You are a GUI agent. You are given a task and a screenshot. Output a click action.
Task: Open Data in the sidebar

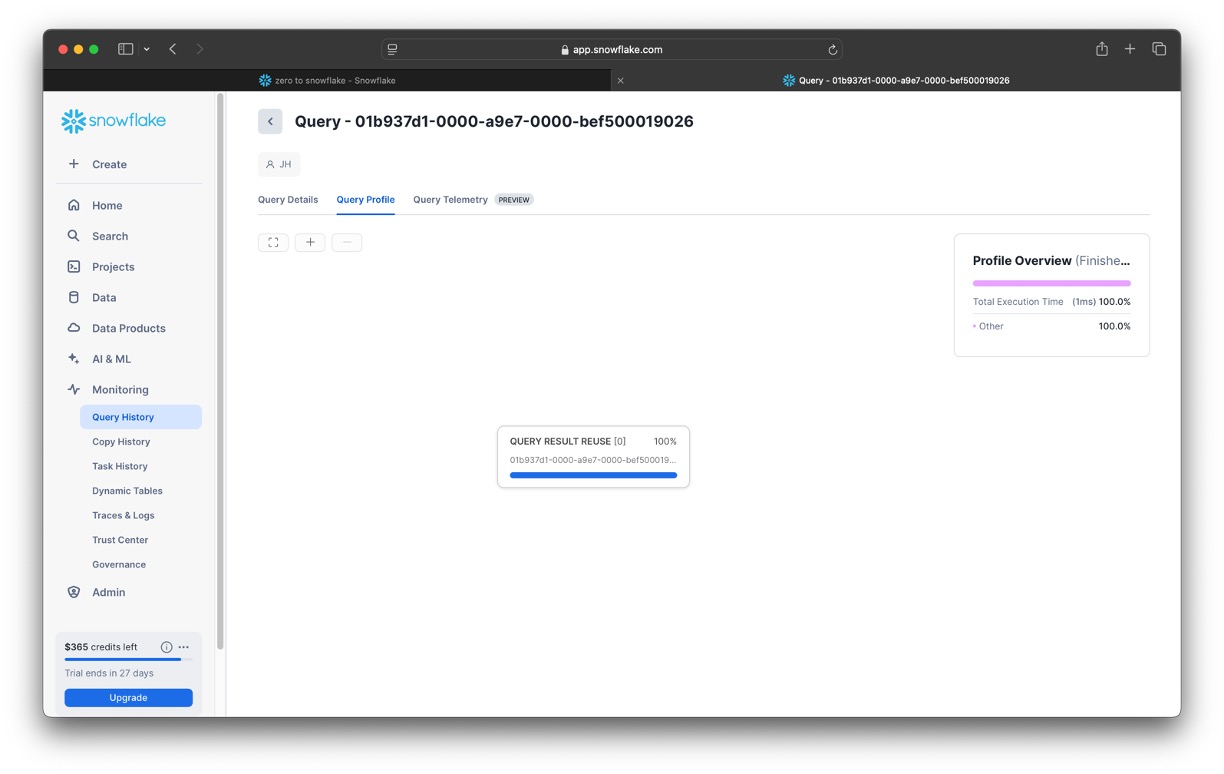[104, 297]
